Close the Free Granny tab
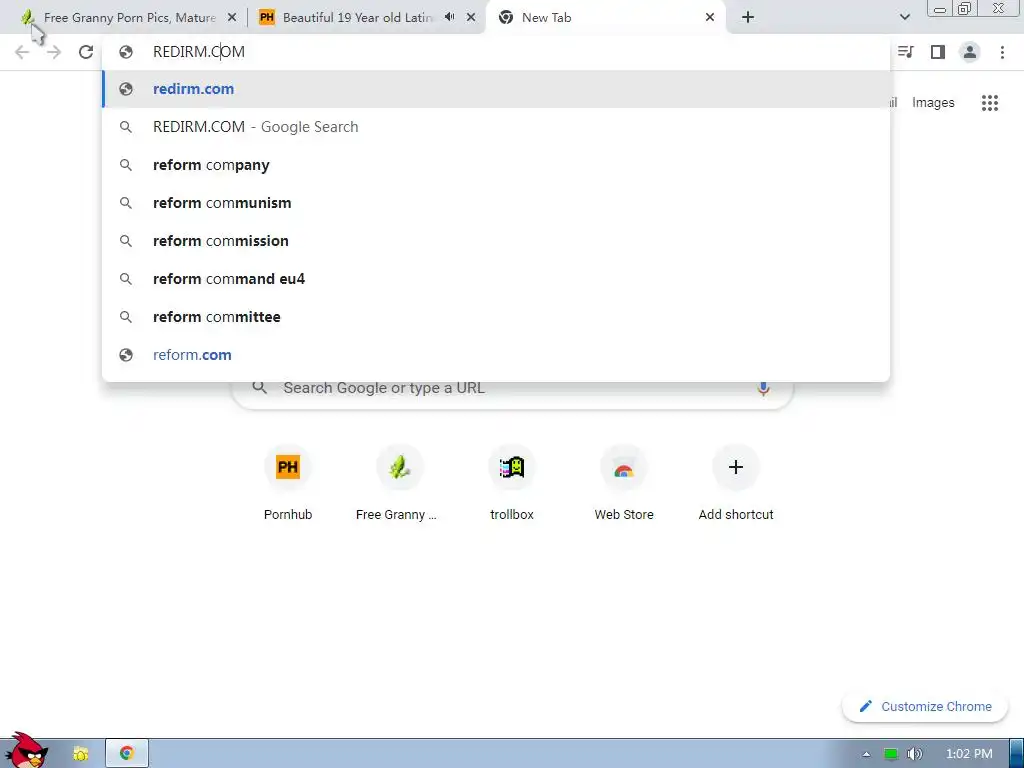The width and height of the screenshot is (1024, 768). pyautogui.click(x=232, y=18)
